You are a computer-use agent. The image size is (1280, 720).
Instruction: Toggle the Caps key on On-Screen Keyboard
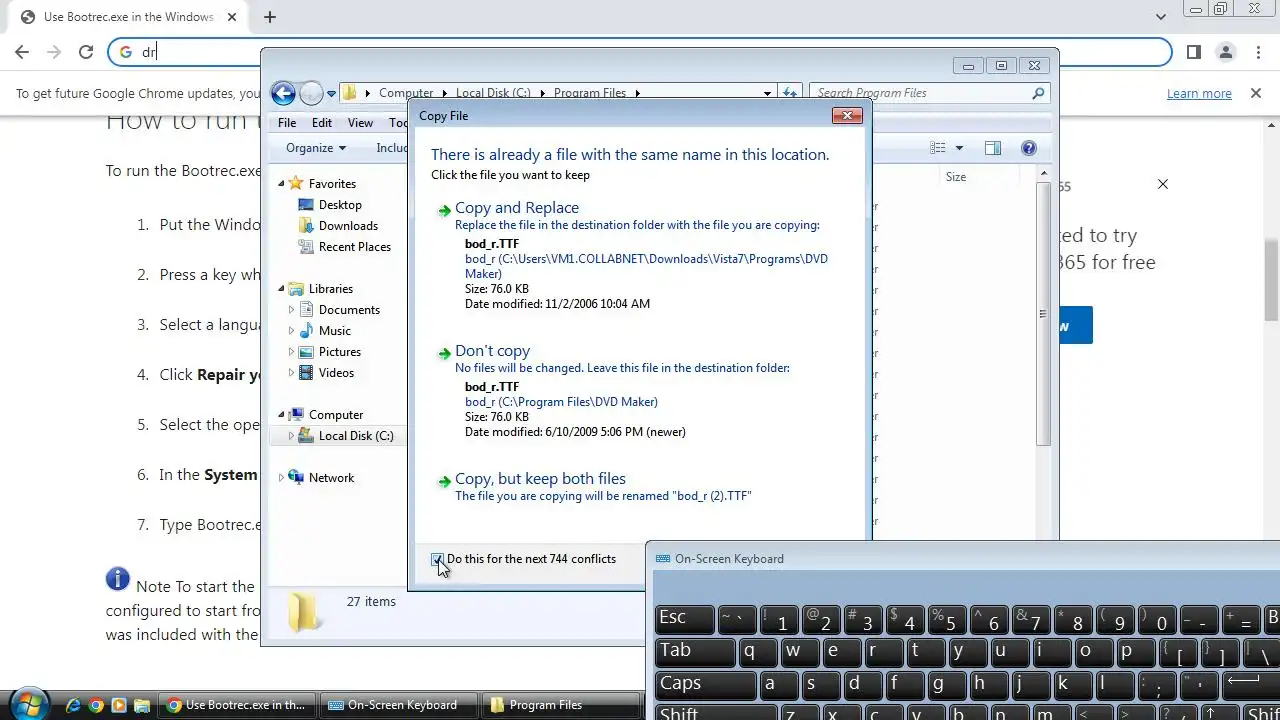705,685
